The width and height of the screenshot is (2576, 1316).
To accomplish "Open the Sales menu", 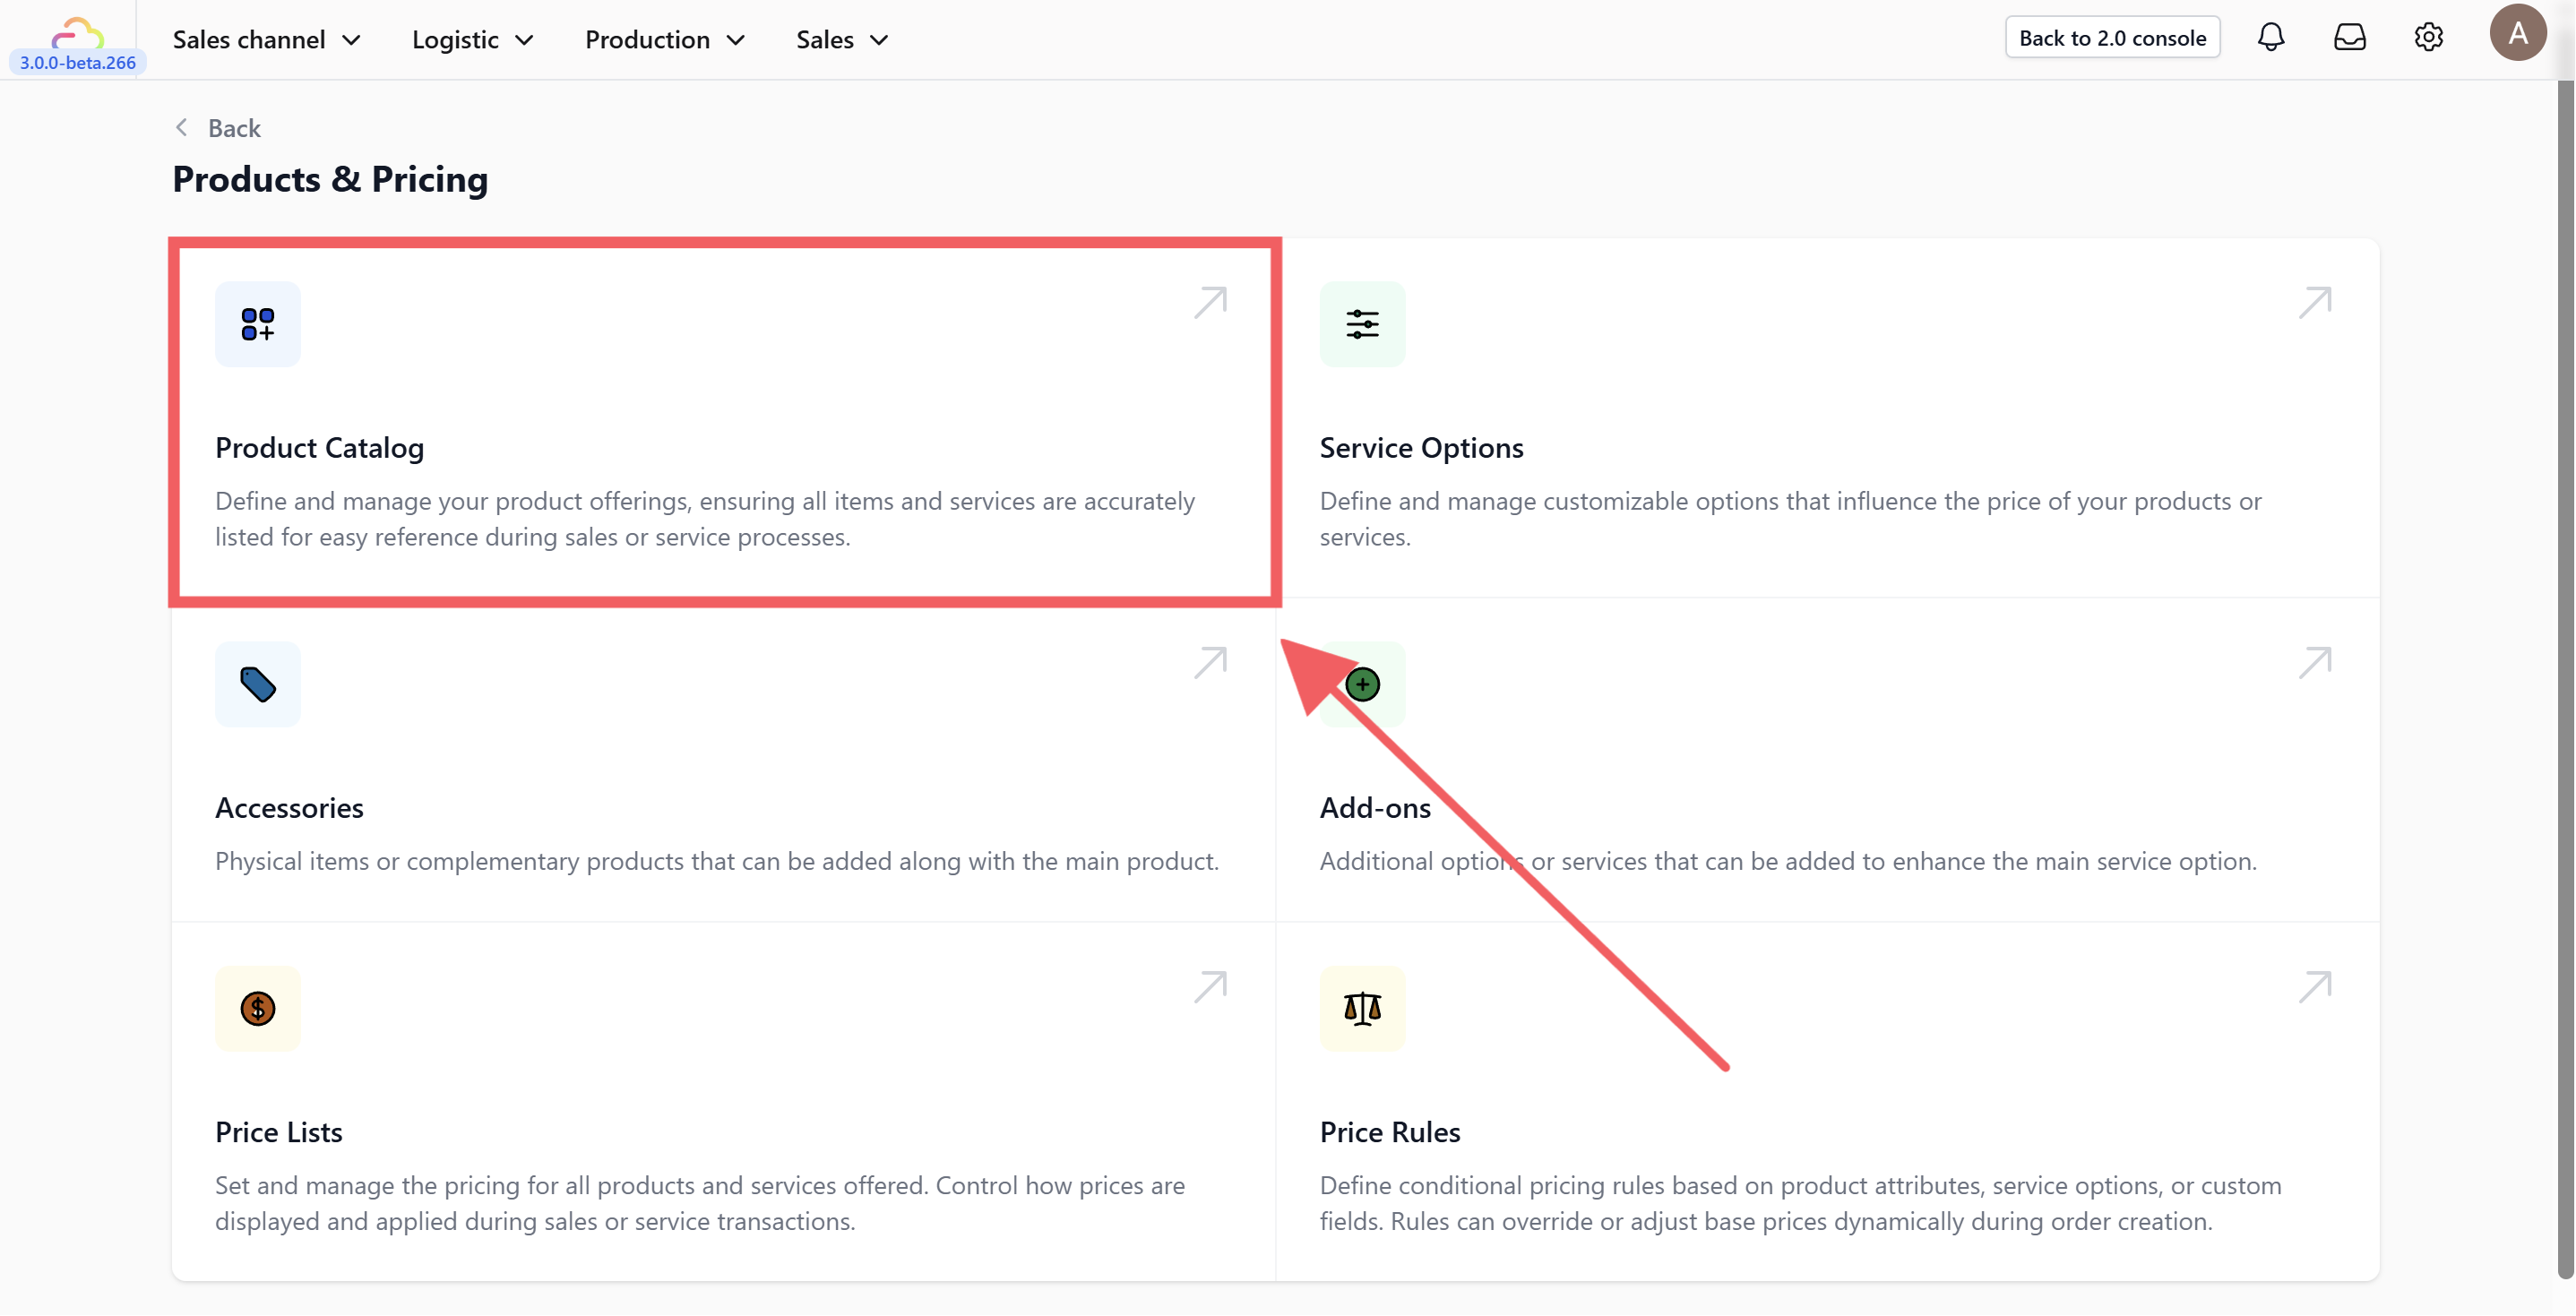I will point(841,40).
